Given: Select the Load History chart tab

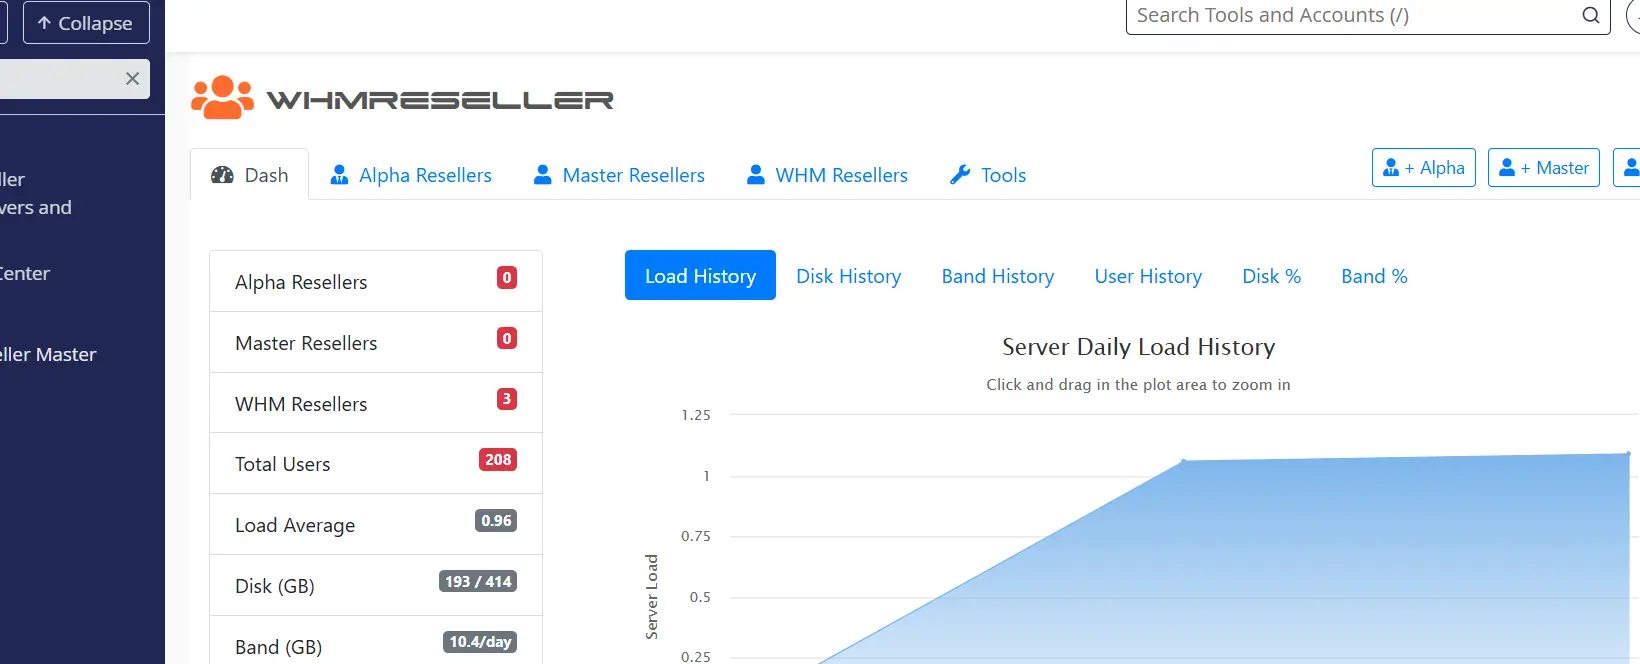Looking at the screenshot, I should click(x=700, y=275).
